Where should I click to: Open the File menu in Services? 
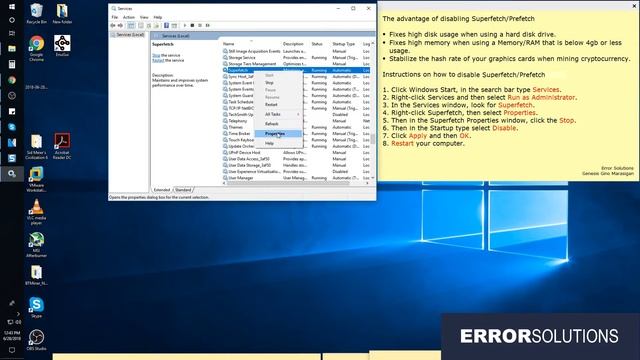click(115, 18)
